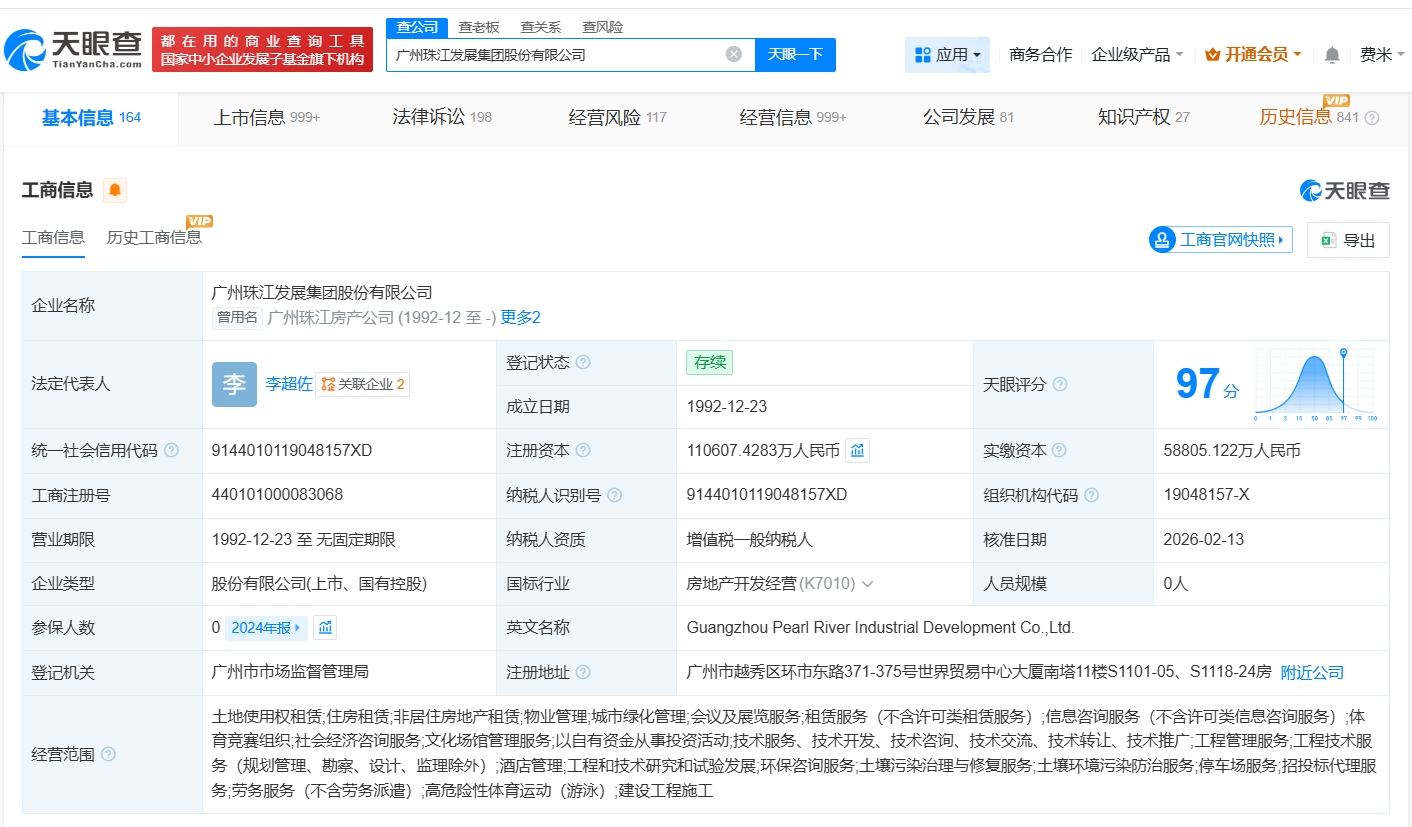The image size is (1412, 827).
Task: Click the notification bell icon in header
Action: coord(1332,55)
